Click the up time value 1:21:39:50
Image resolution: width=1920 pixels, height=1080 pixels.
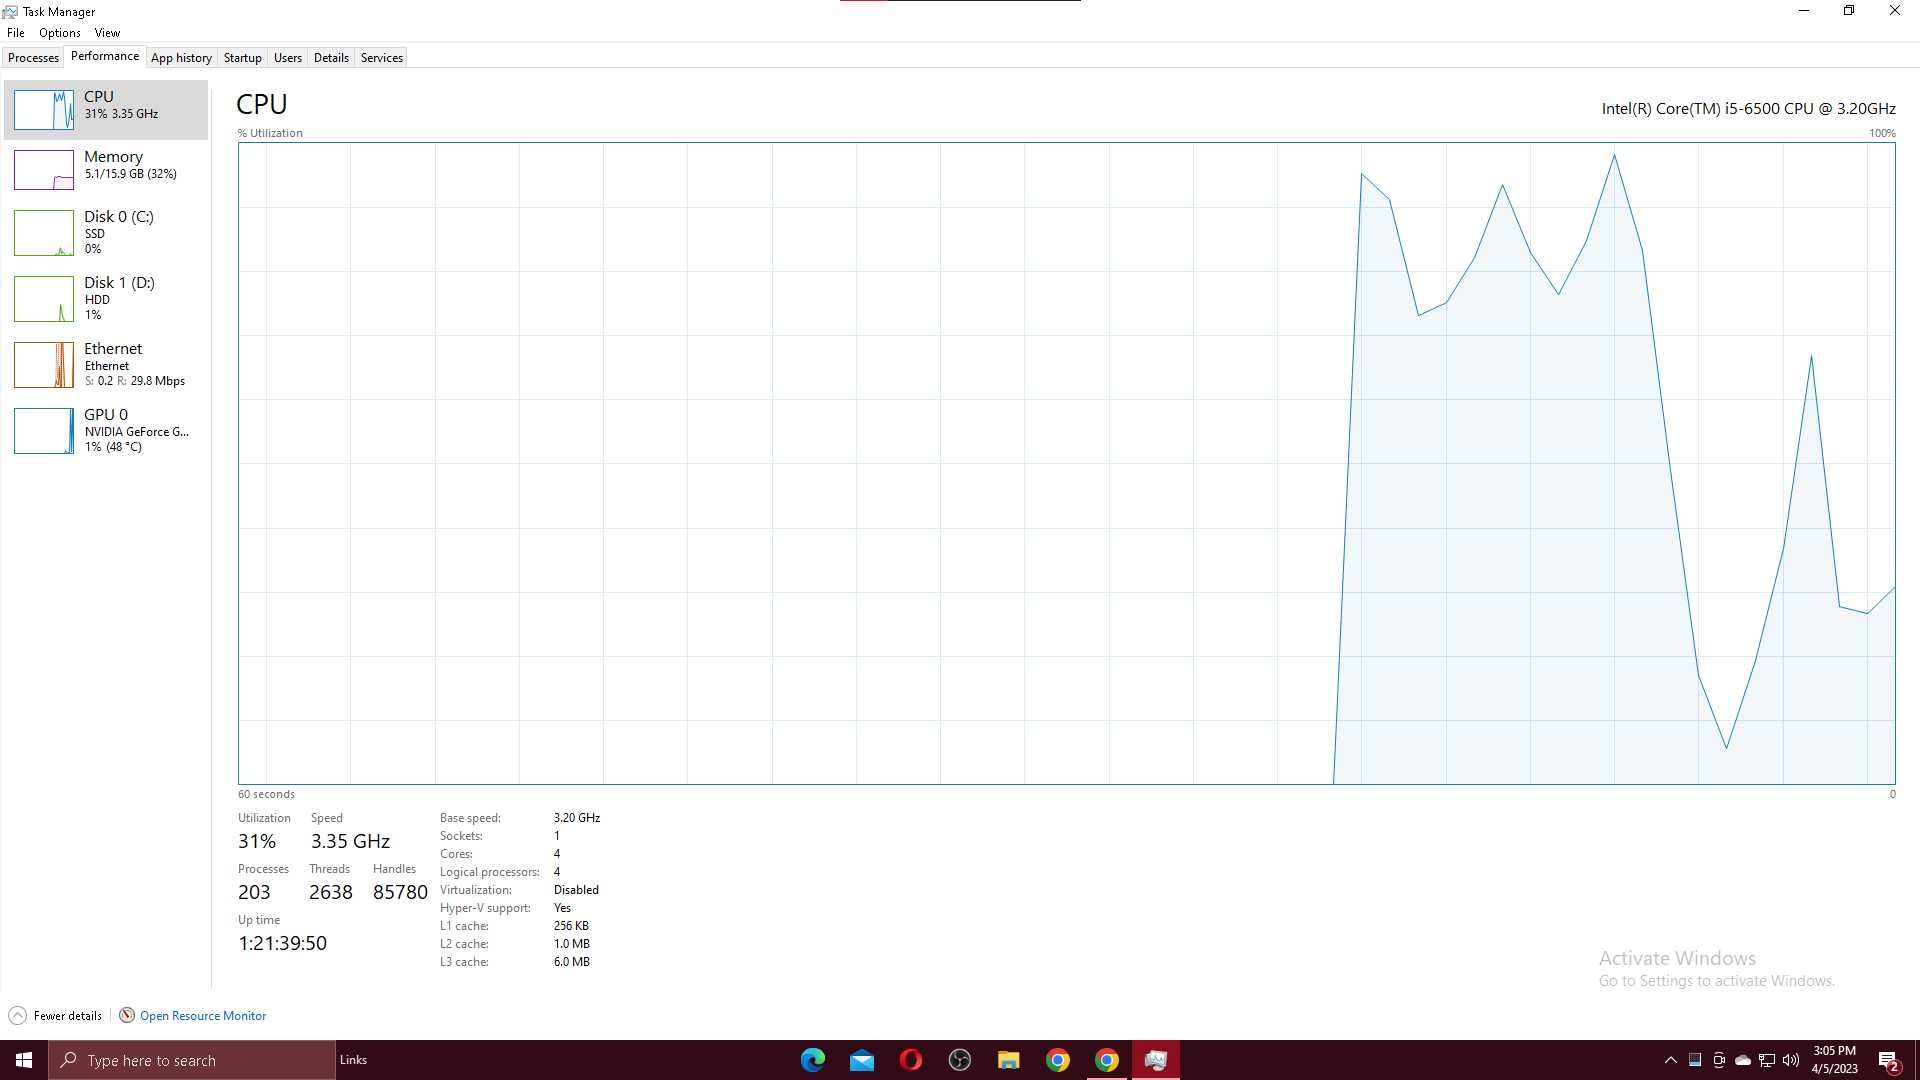tap(282, 943)
